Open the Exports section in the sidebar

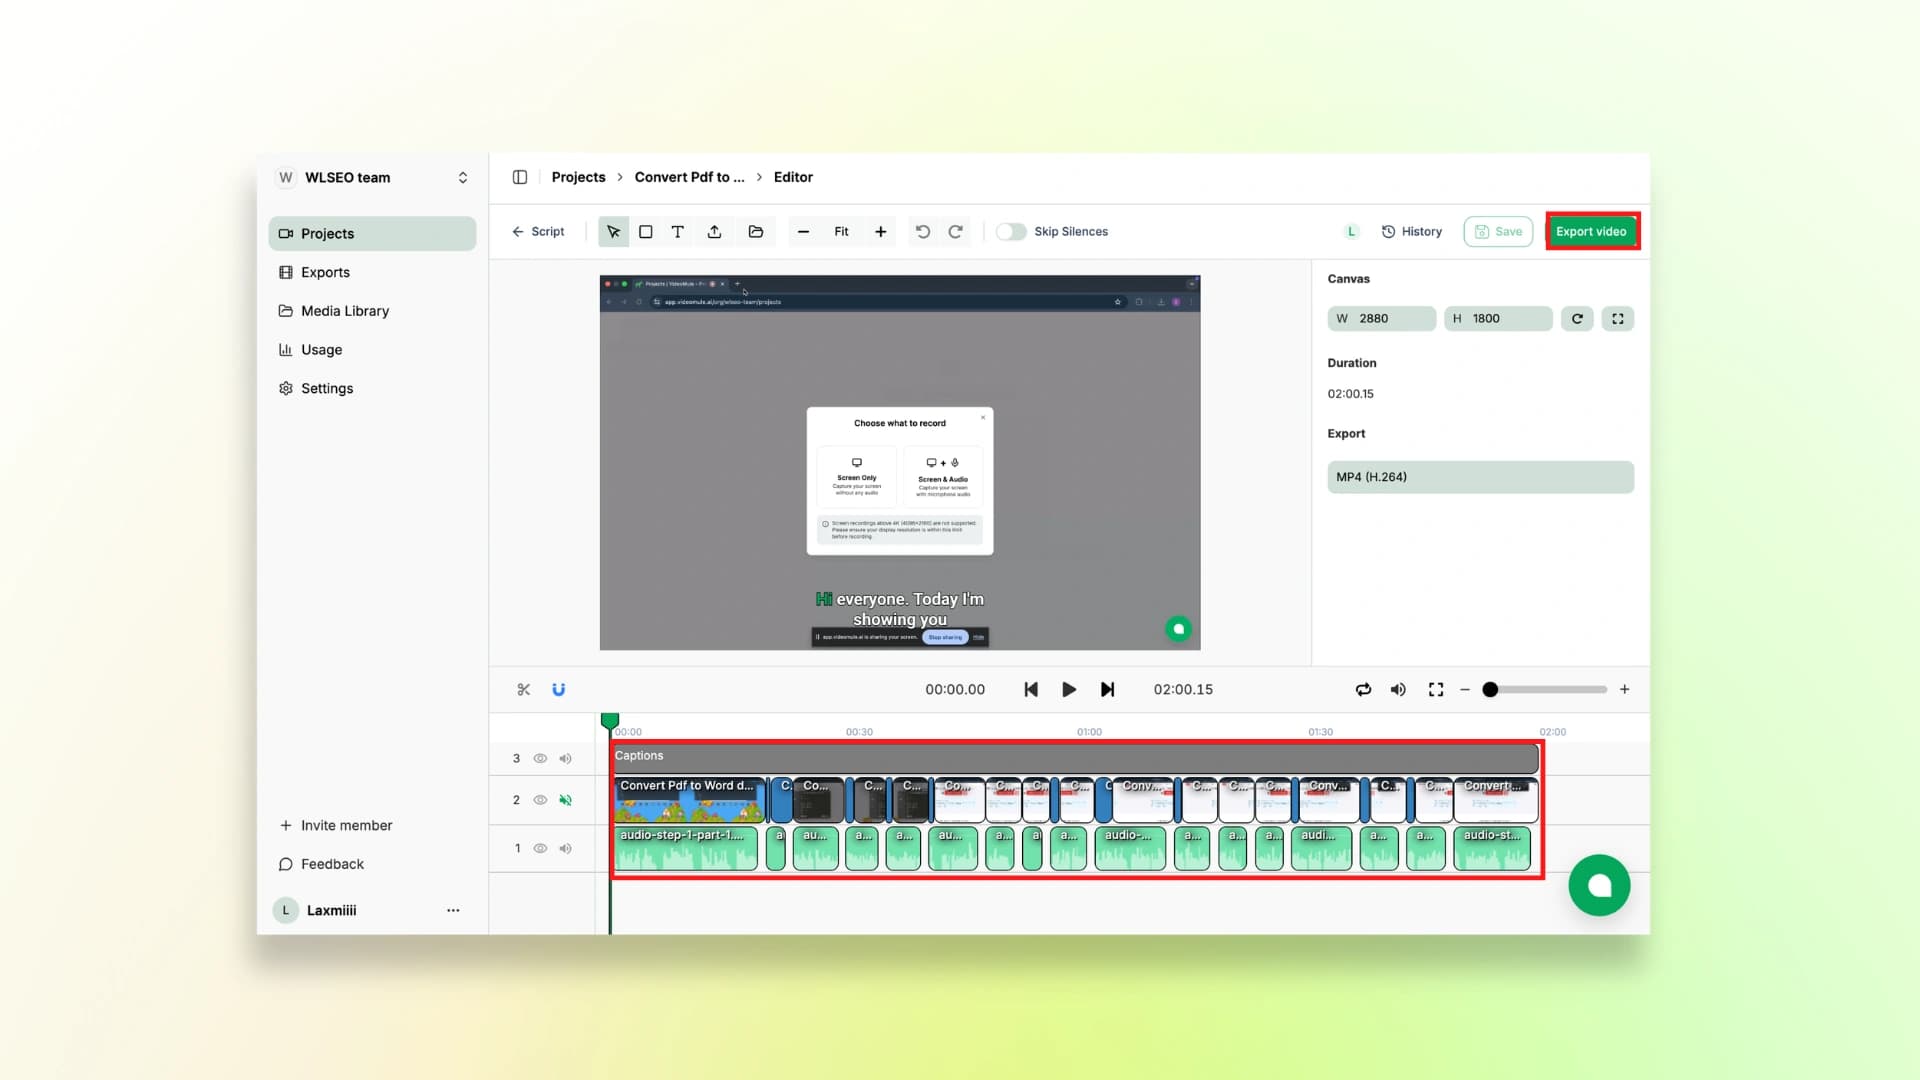click(324, 271)
